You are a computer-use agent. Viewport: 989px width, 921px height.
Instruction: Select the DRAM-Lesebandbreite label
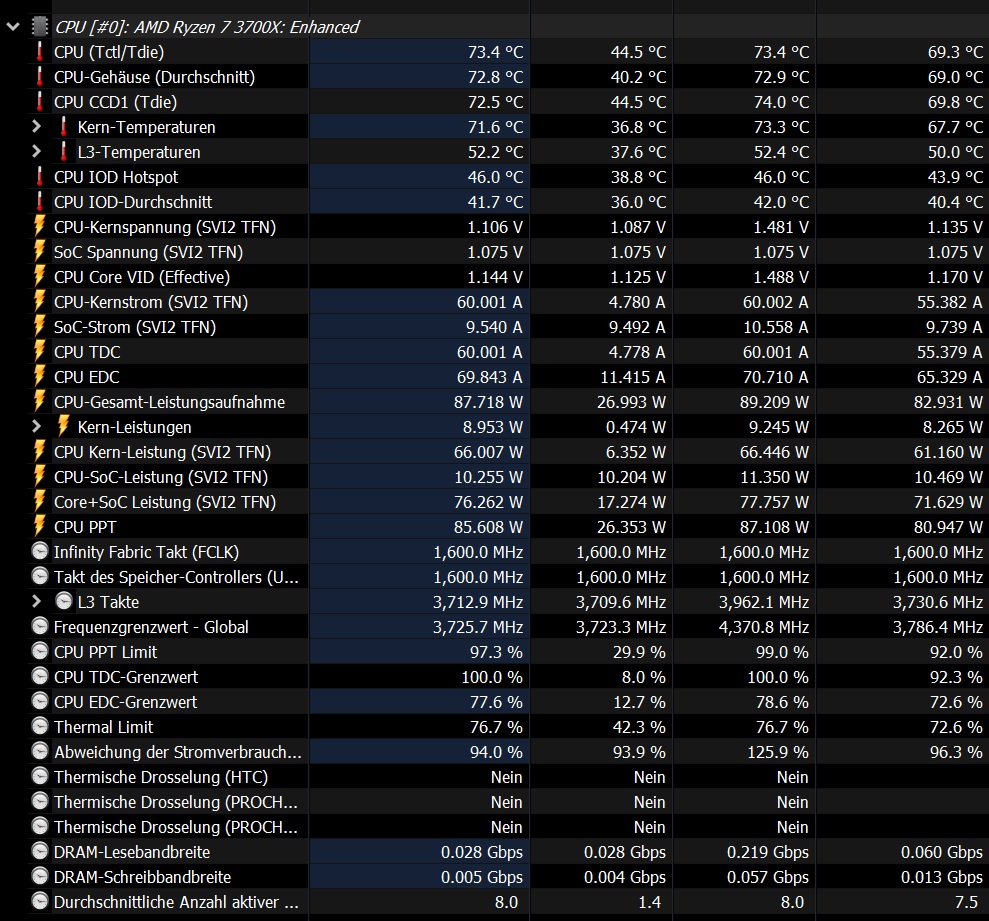click(x=132, y=852)
